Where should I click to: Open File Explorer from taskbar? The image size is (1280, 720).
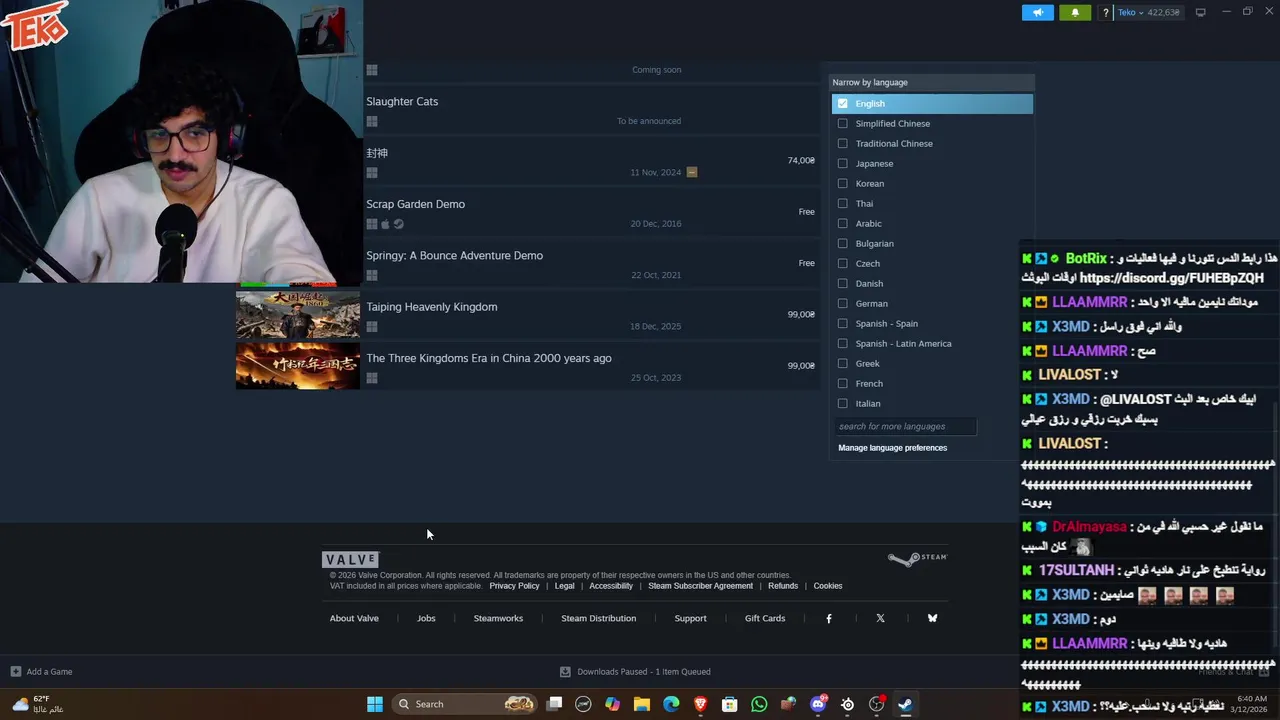pyautogui.click(x=642, y=704)
